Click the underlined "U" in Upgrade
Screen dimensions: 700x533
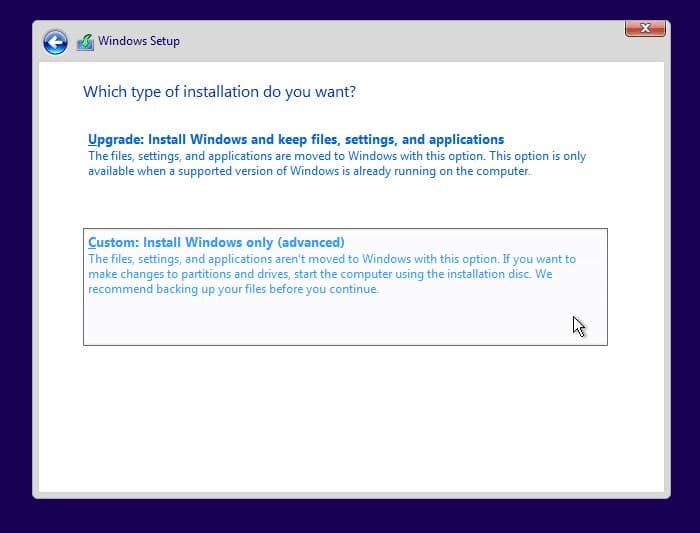92,140
